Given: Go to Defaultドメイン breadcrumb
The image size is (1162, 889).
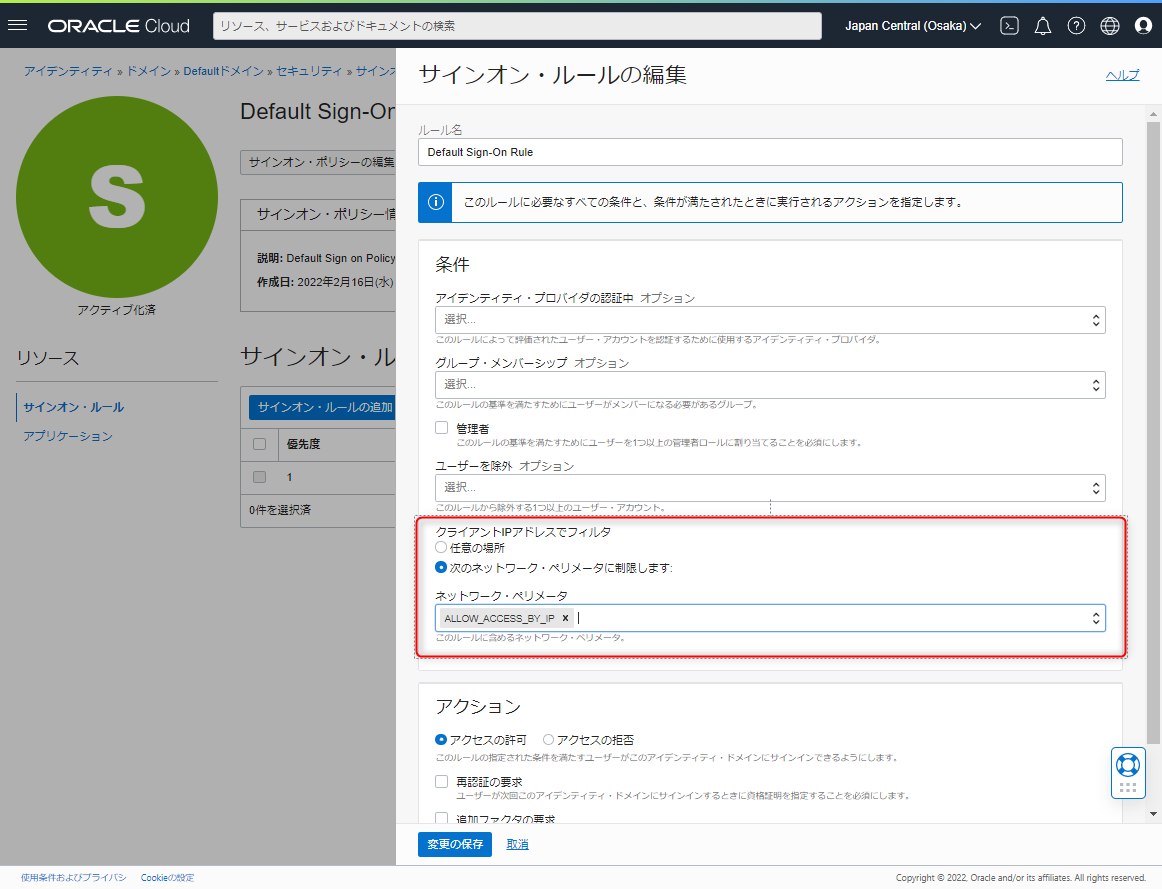Looking at the screenshot, I should 223,71.
